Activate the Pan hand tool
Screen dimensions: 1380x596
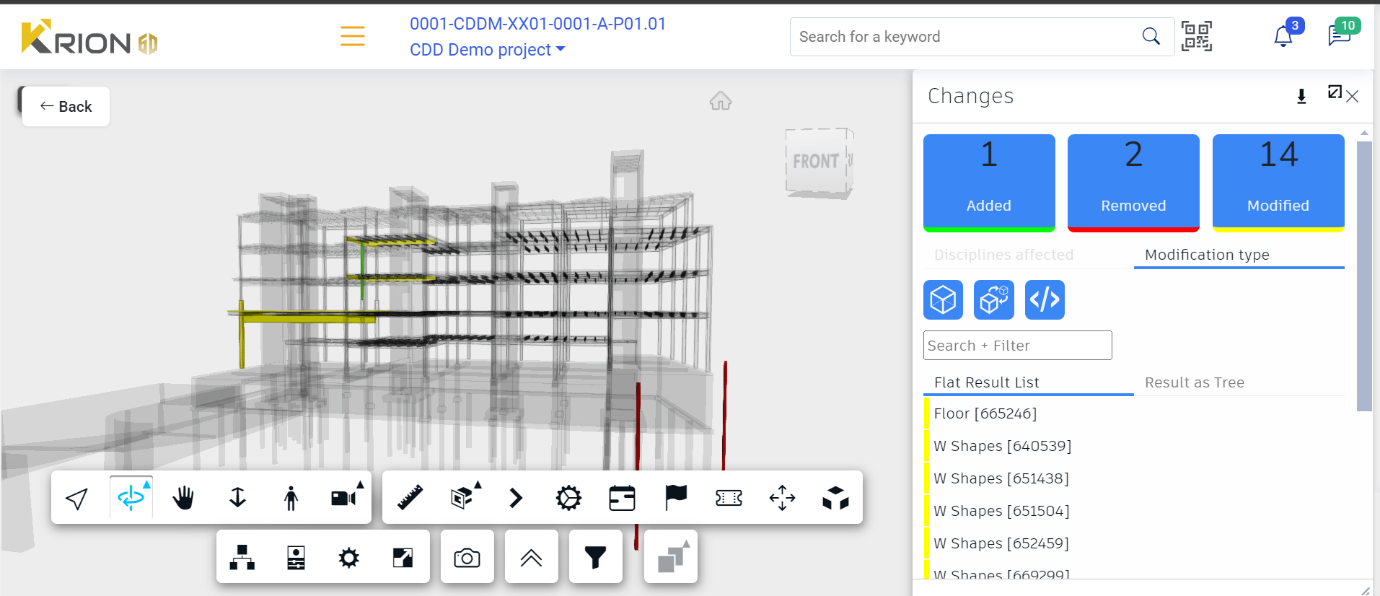(184, 498)
